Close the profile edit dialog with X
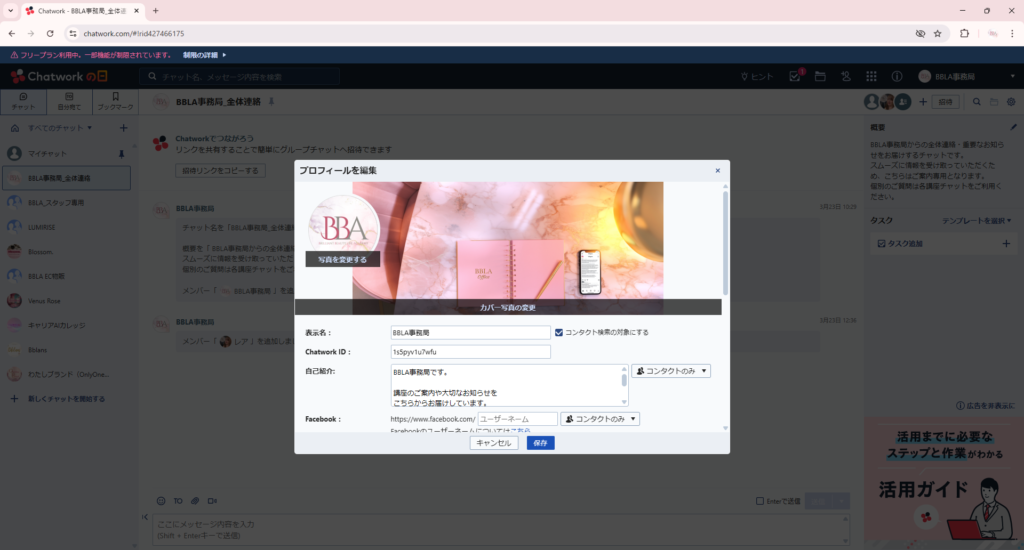Viewport: 1024px width, 550px height. click(717, 171)
